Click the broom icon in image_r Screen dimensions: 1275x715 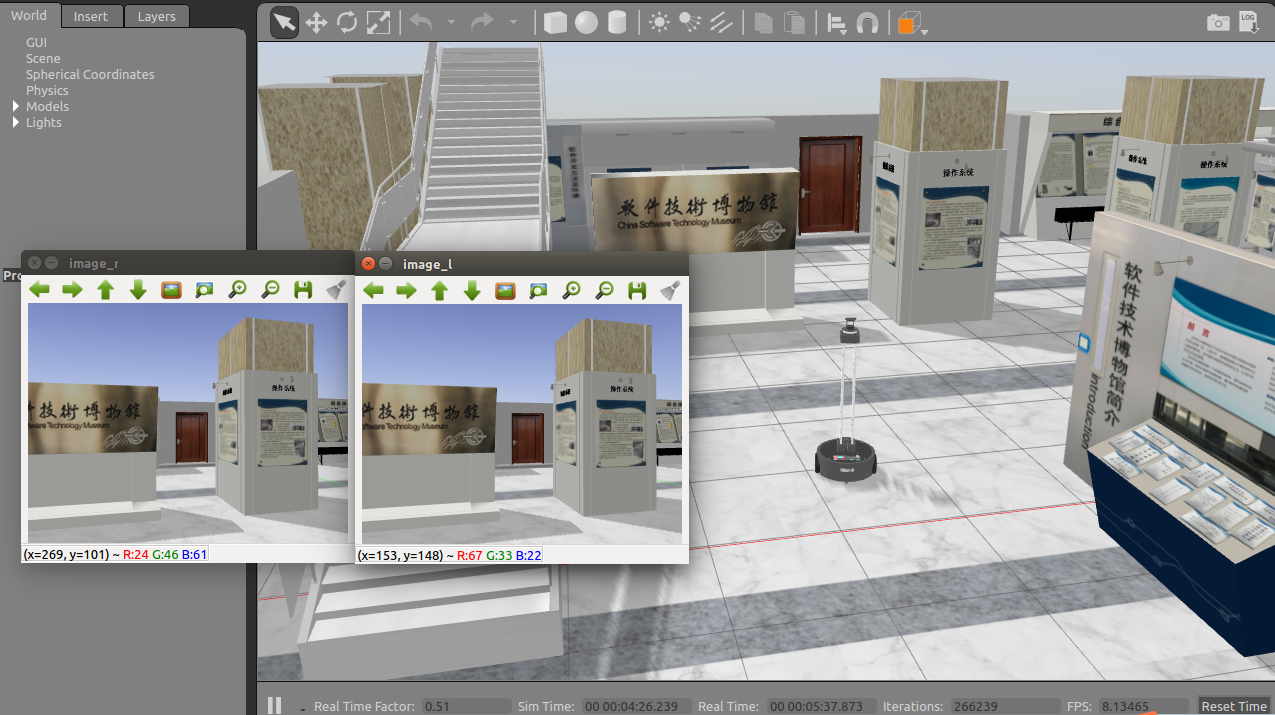336,290
